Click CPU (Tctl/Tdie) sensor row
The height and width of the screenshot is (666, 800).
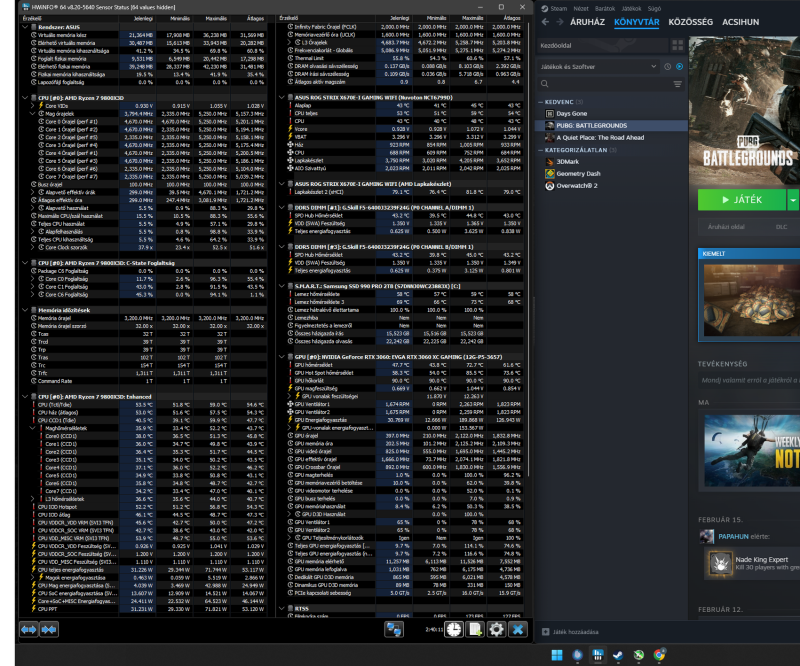click(x=143, y=405)
